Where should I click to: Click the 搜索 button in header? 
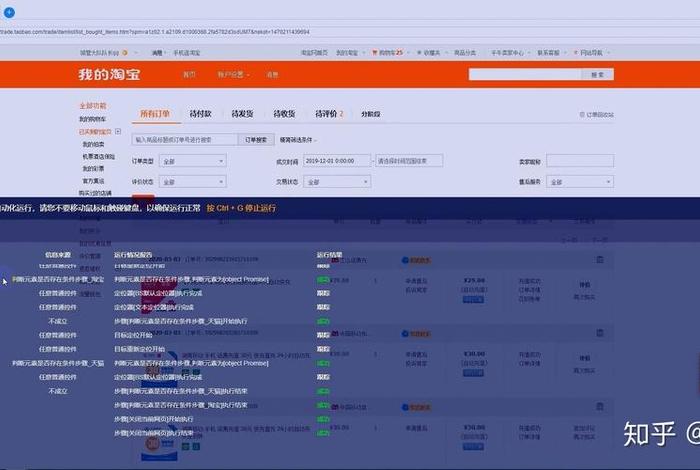[x=597, y=75]
